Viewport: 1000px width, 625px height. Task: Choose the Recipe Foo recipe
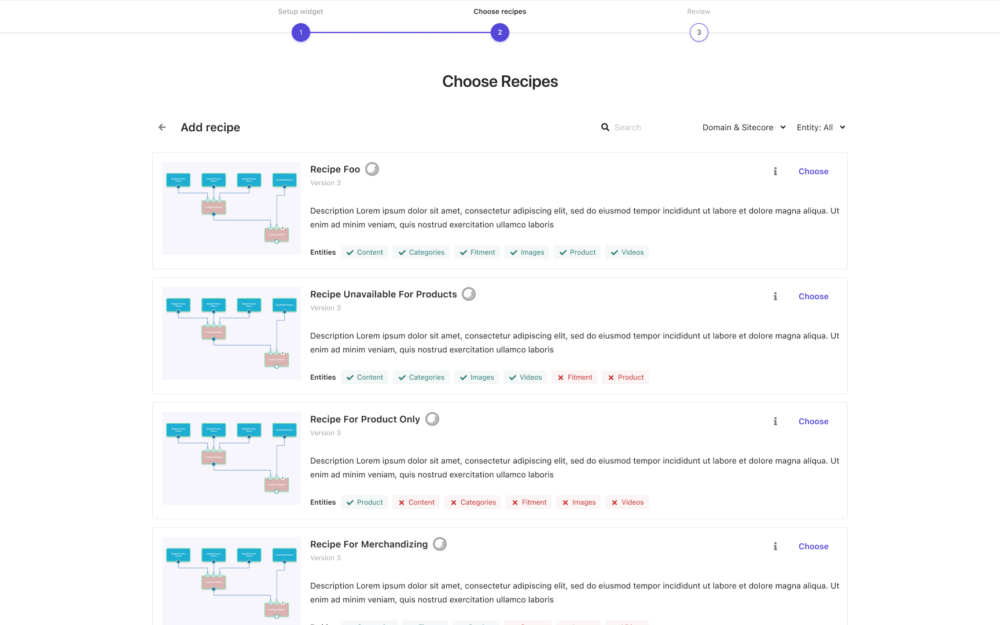pyautogui.click(x=813, y=172)
